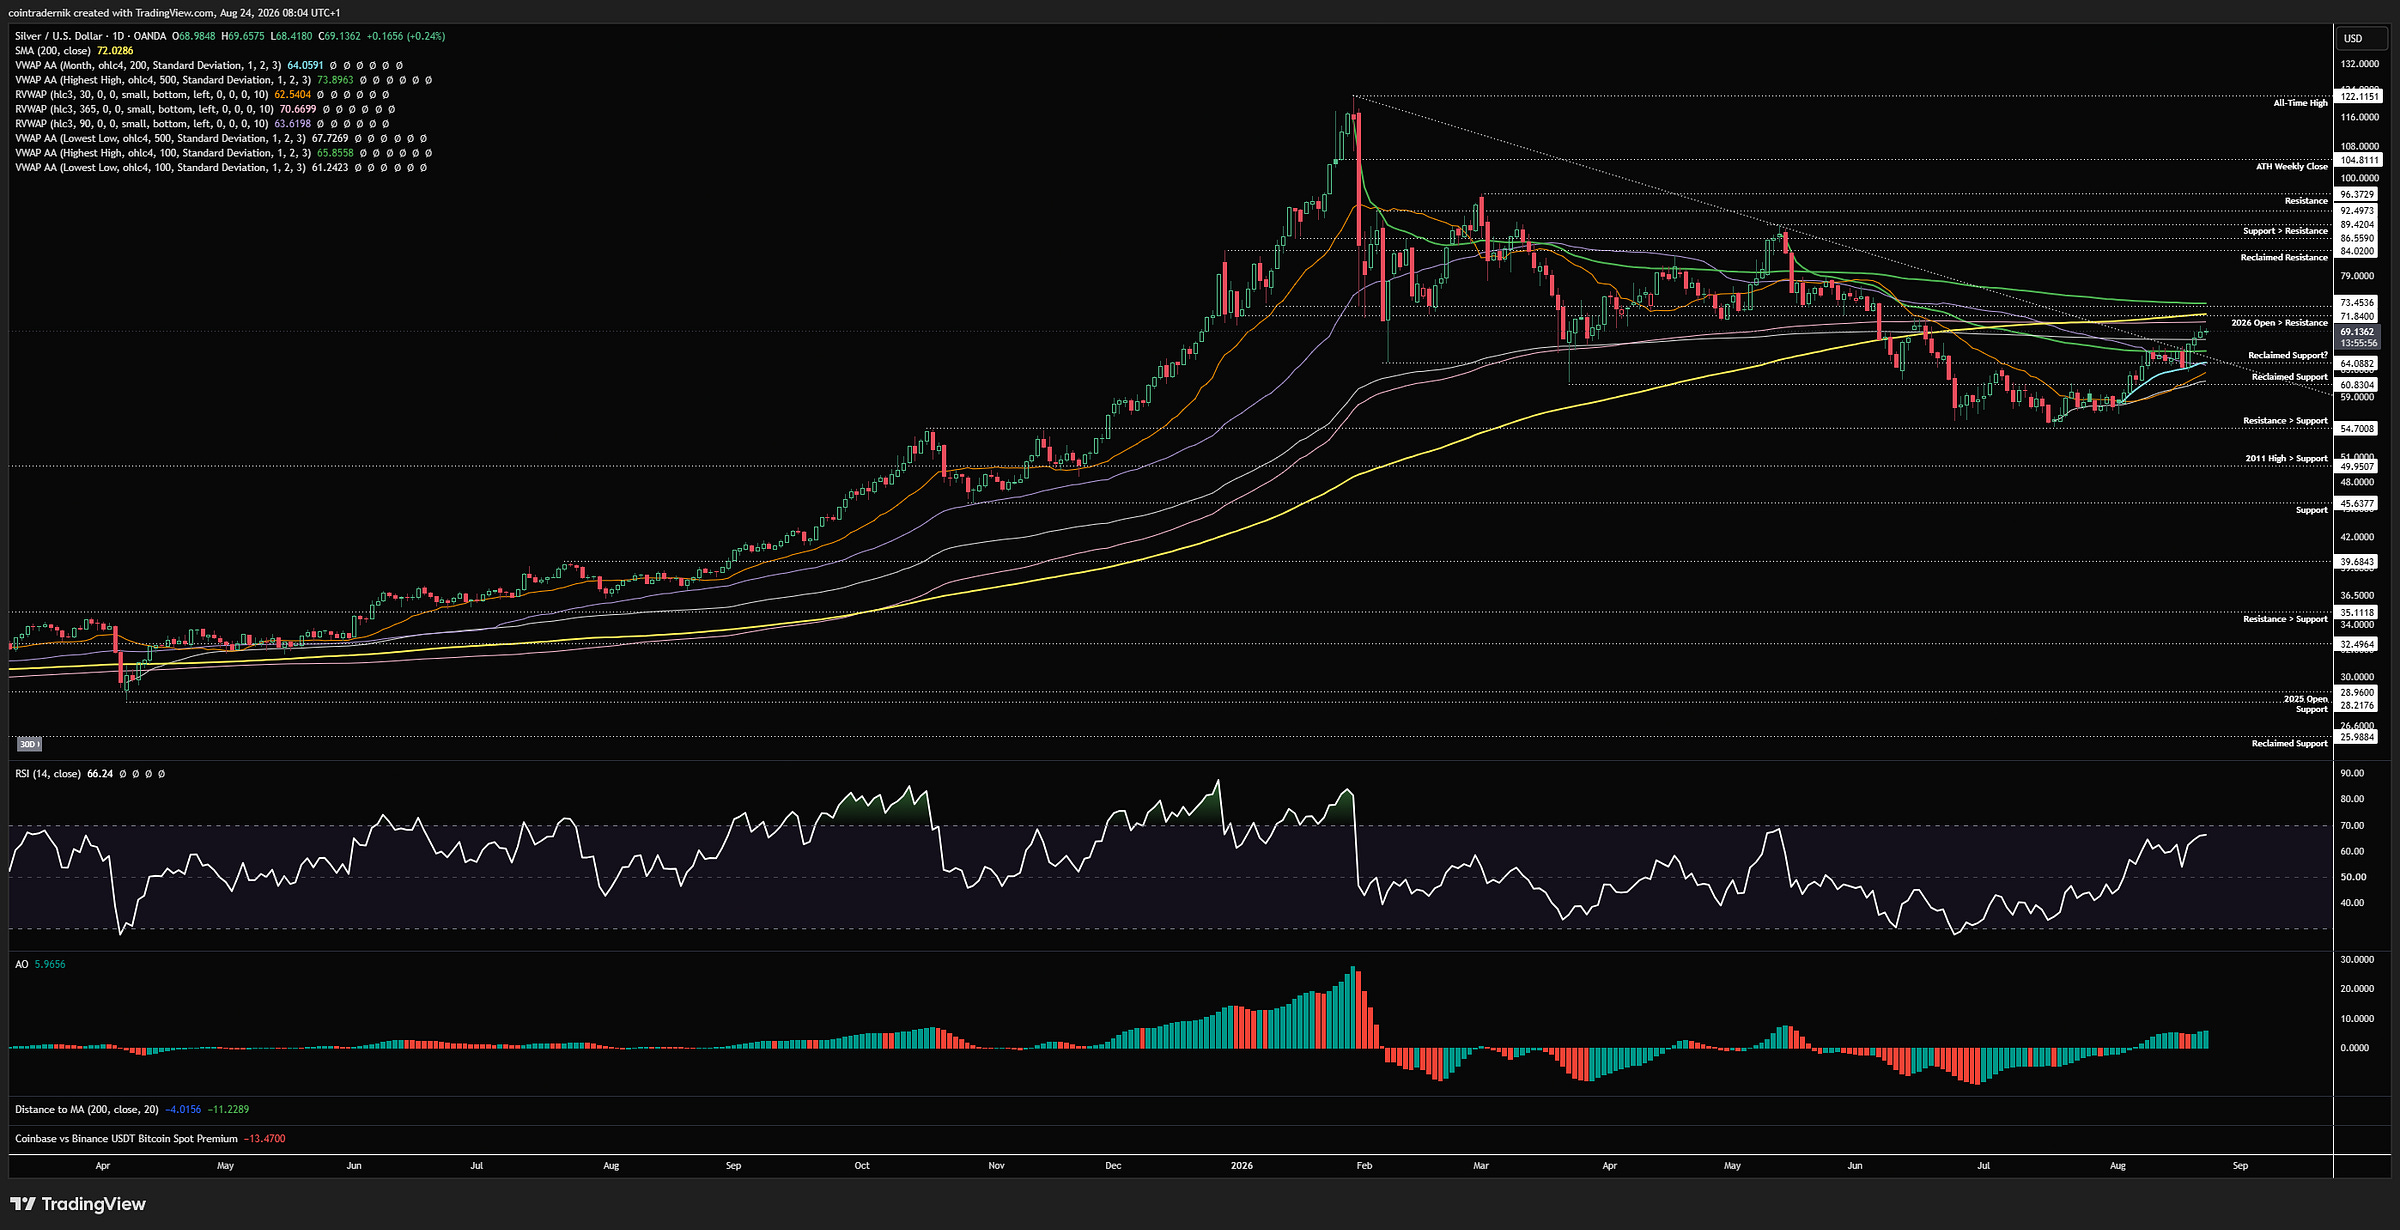Click the Dec marker on the time axis
This screenshot has width=2400, height=1230.
[x=1113, y=1166]
